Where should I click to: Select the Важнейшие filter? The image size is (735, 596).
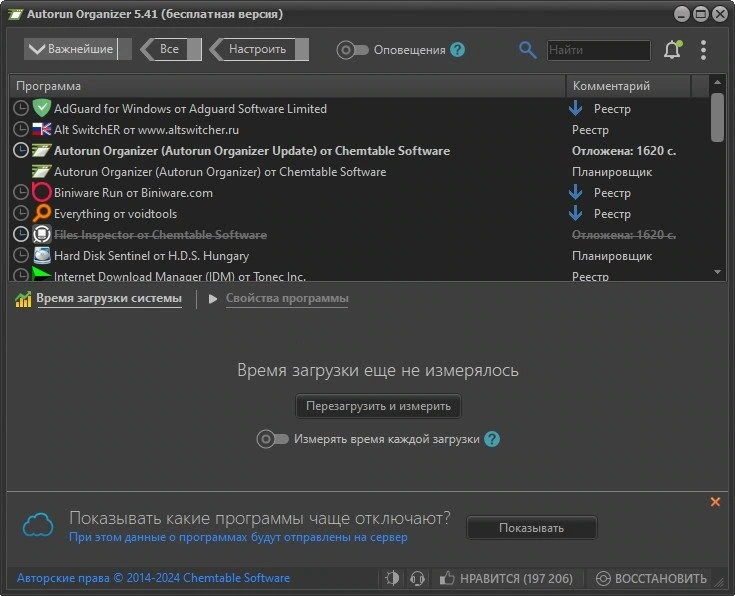(x=77, y=49)
